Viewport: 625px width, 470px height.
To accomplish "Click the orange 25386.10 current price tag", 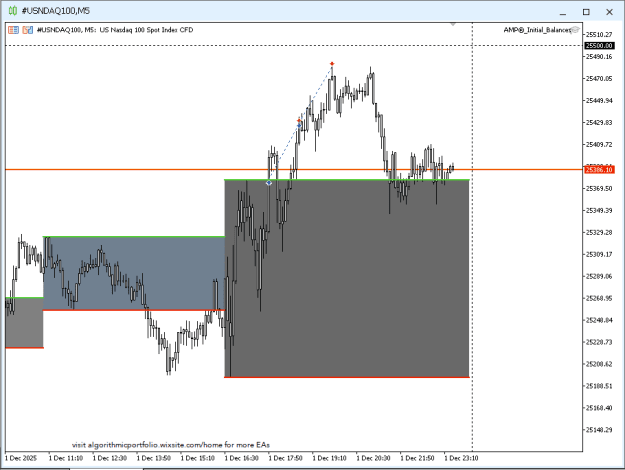I will pos(599,170).
